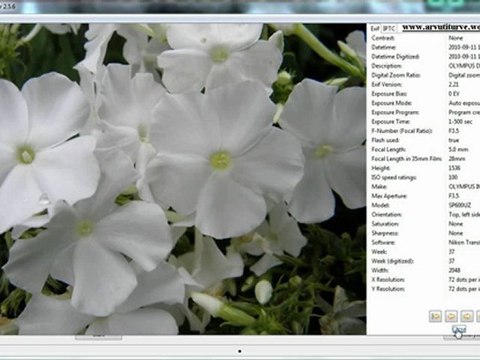This screenshot has width=480, height=360.
Task: Select the Week label
Action: click(x=379, y=252)
